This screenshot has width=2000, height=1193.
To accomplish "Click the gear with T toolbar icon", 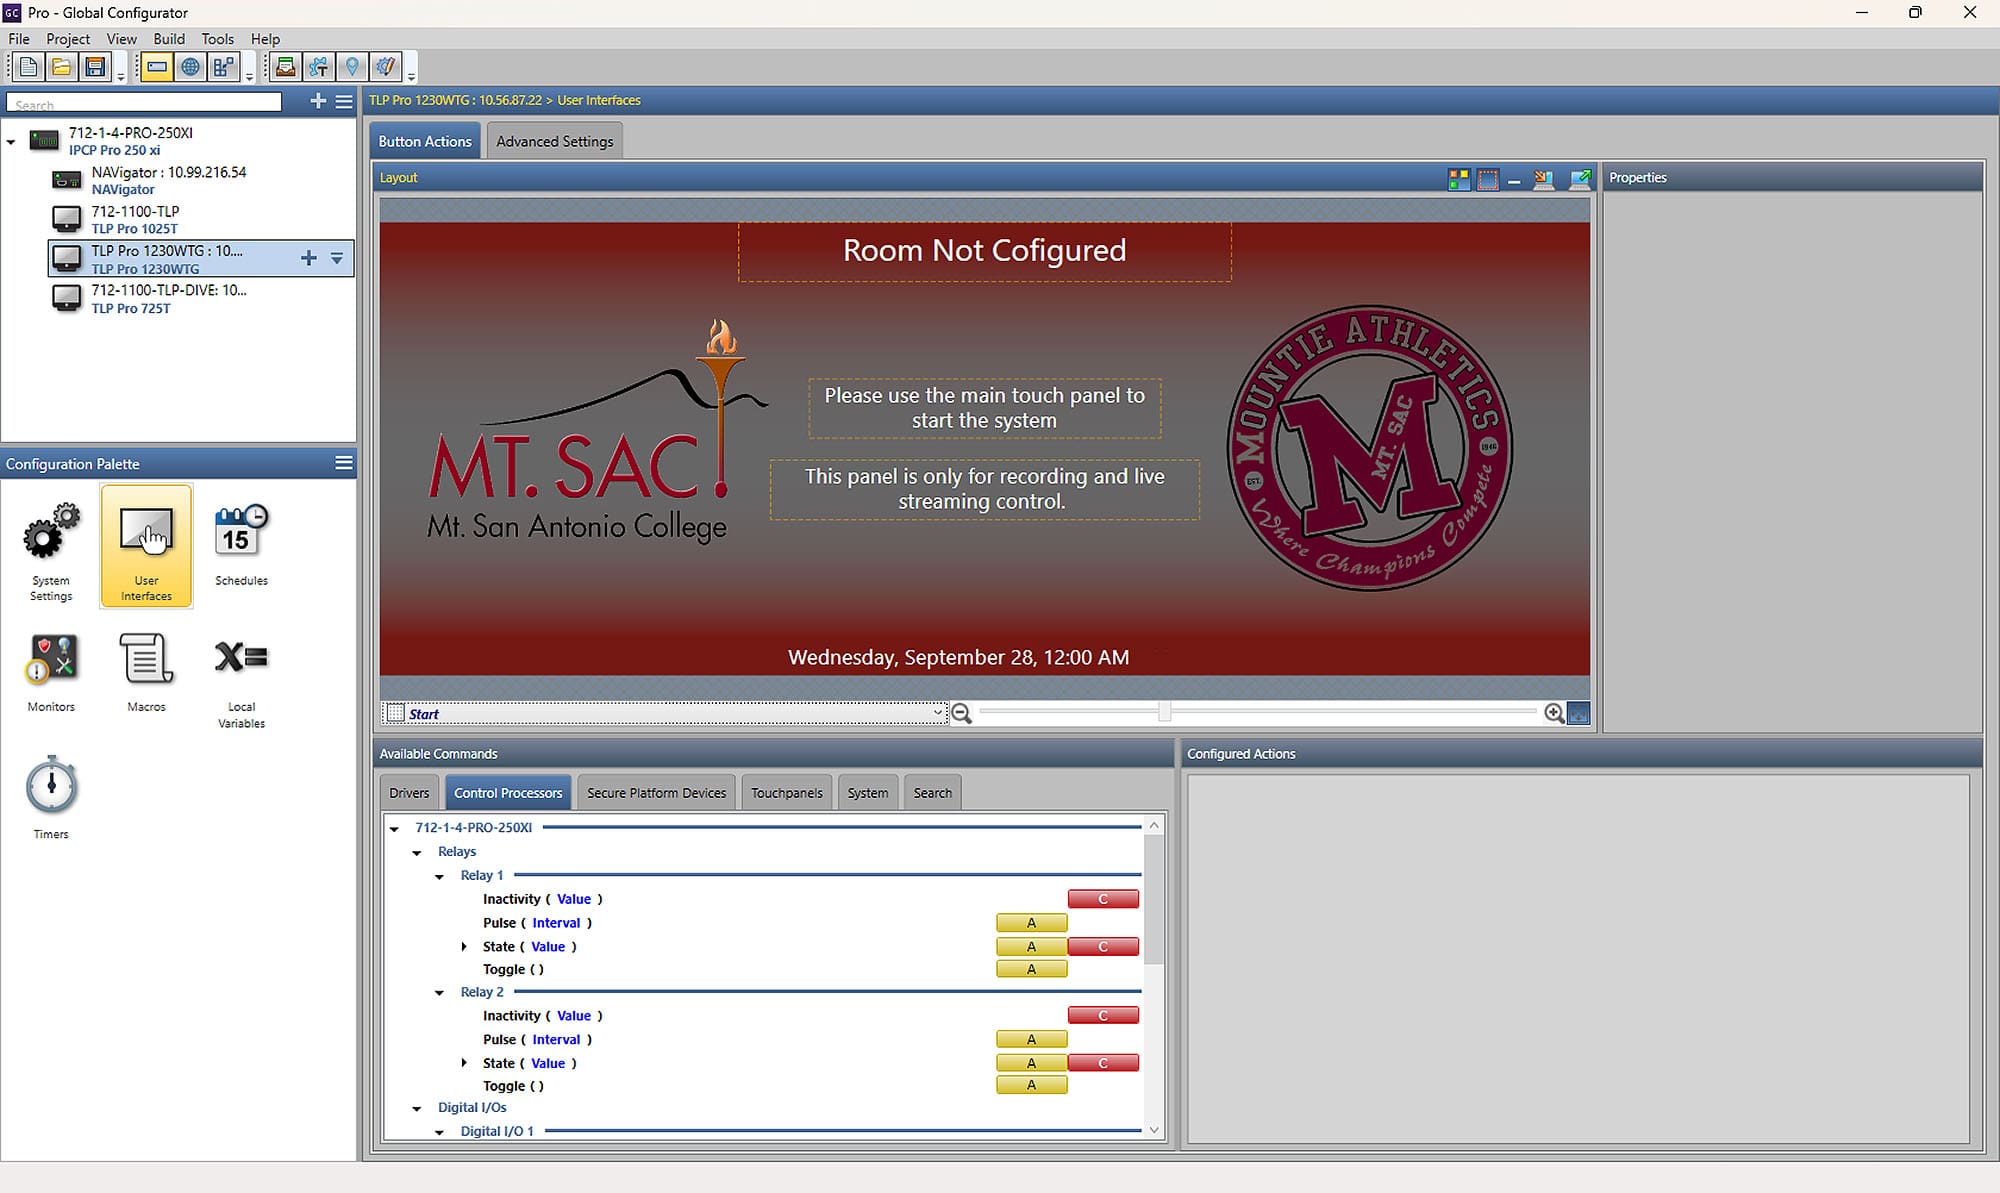I will tap(318, 68).
